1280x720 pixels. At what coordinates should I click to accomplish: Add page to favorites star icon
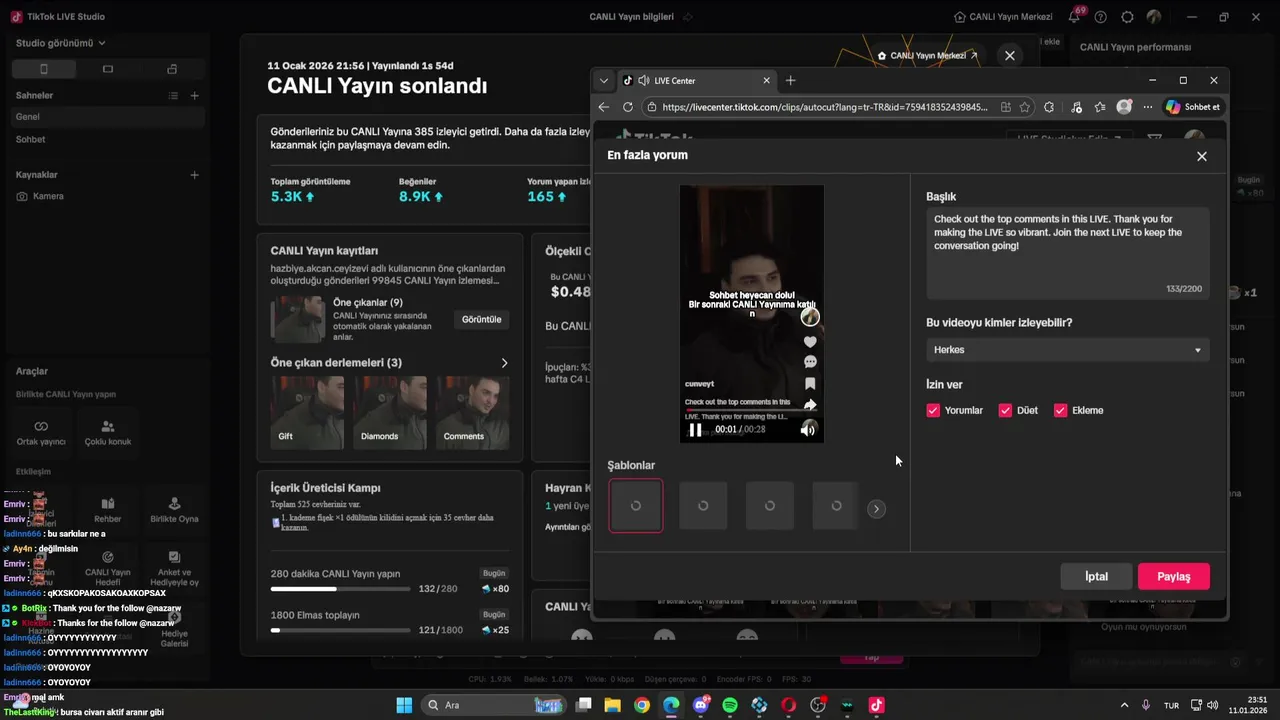tap(1025, 107)
